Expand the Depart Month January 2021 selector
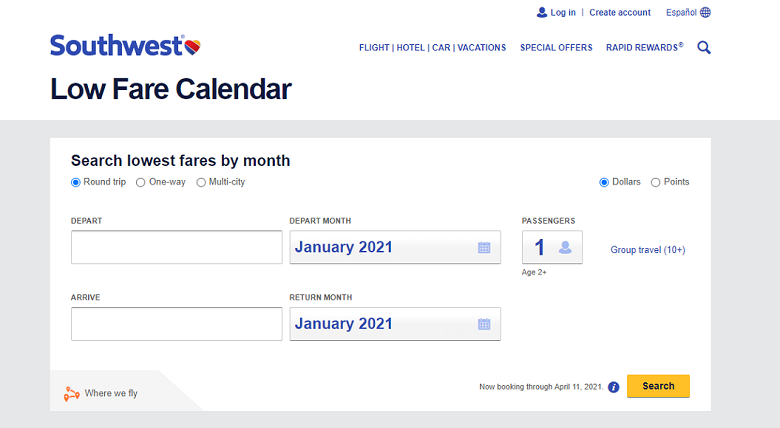The height and width of the screenshot is (428, 780). [395, 247]
